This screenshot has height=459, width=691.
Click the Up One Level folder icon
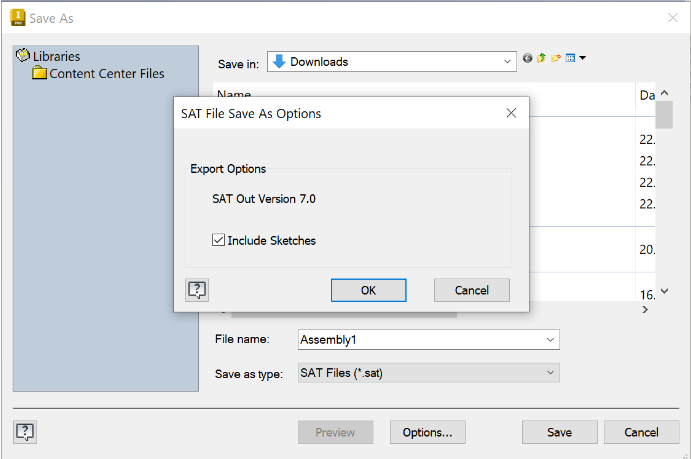pos(541,59)
